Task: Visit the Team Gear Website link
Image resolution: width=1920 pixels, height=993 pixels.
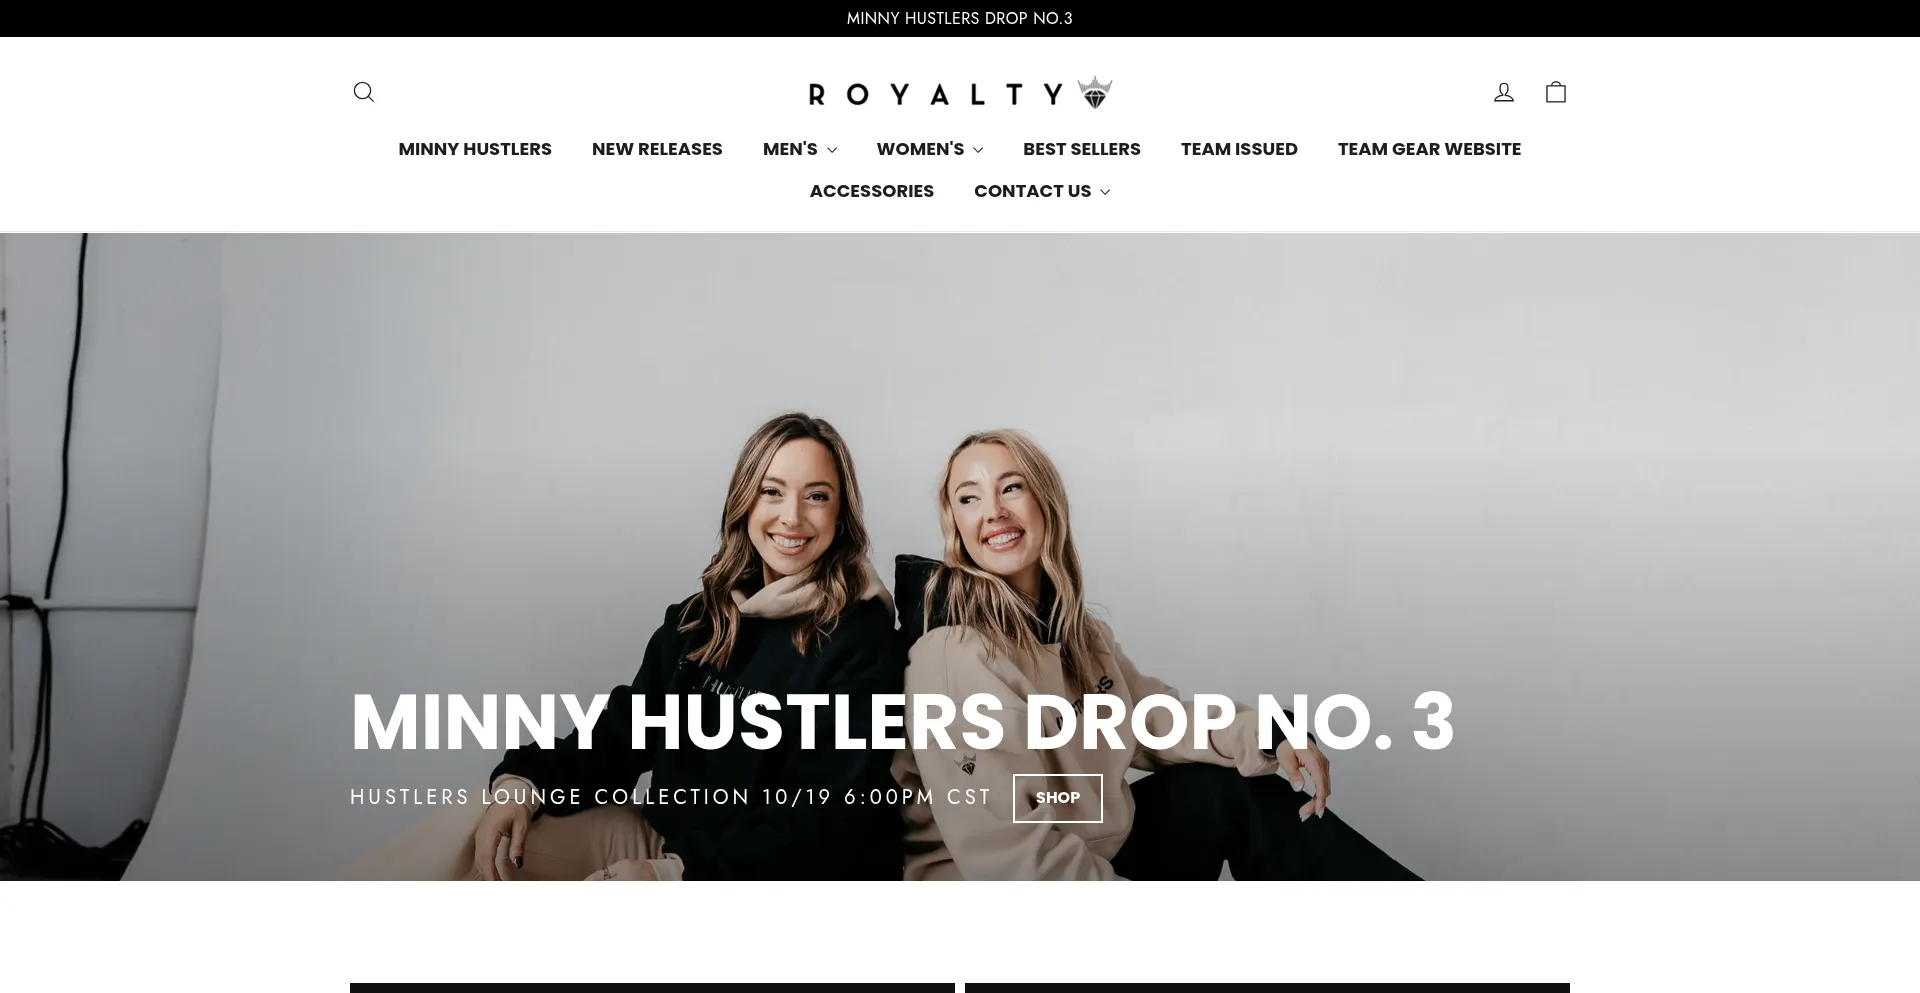Action: (x=1429, y=149)
